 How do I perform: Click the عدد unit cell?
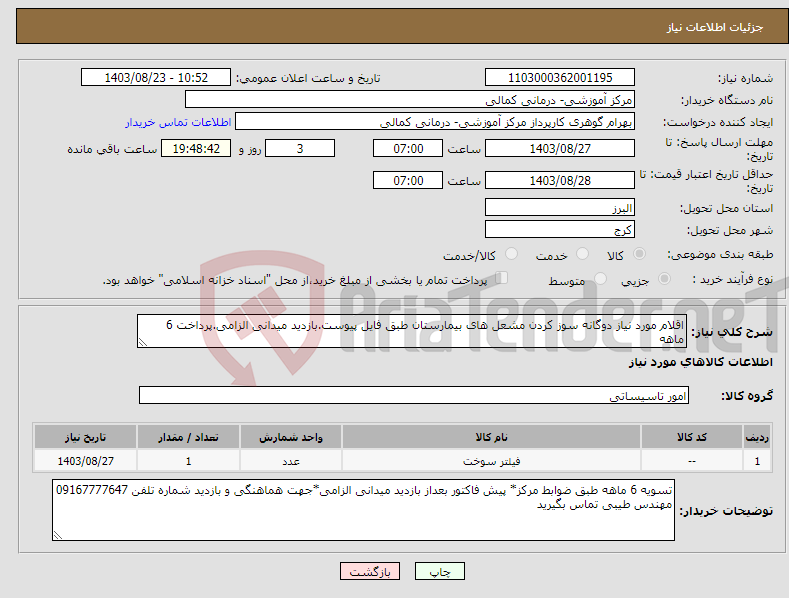click(x=291, y=461)
